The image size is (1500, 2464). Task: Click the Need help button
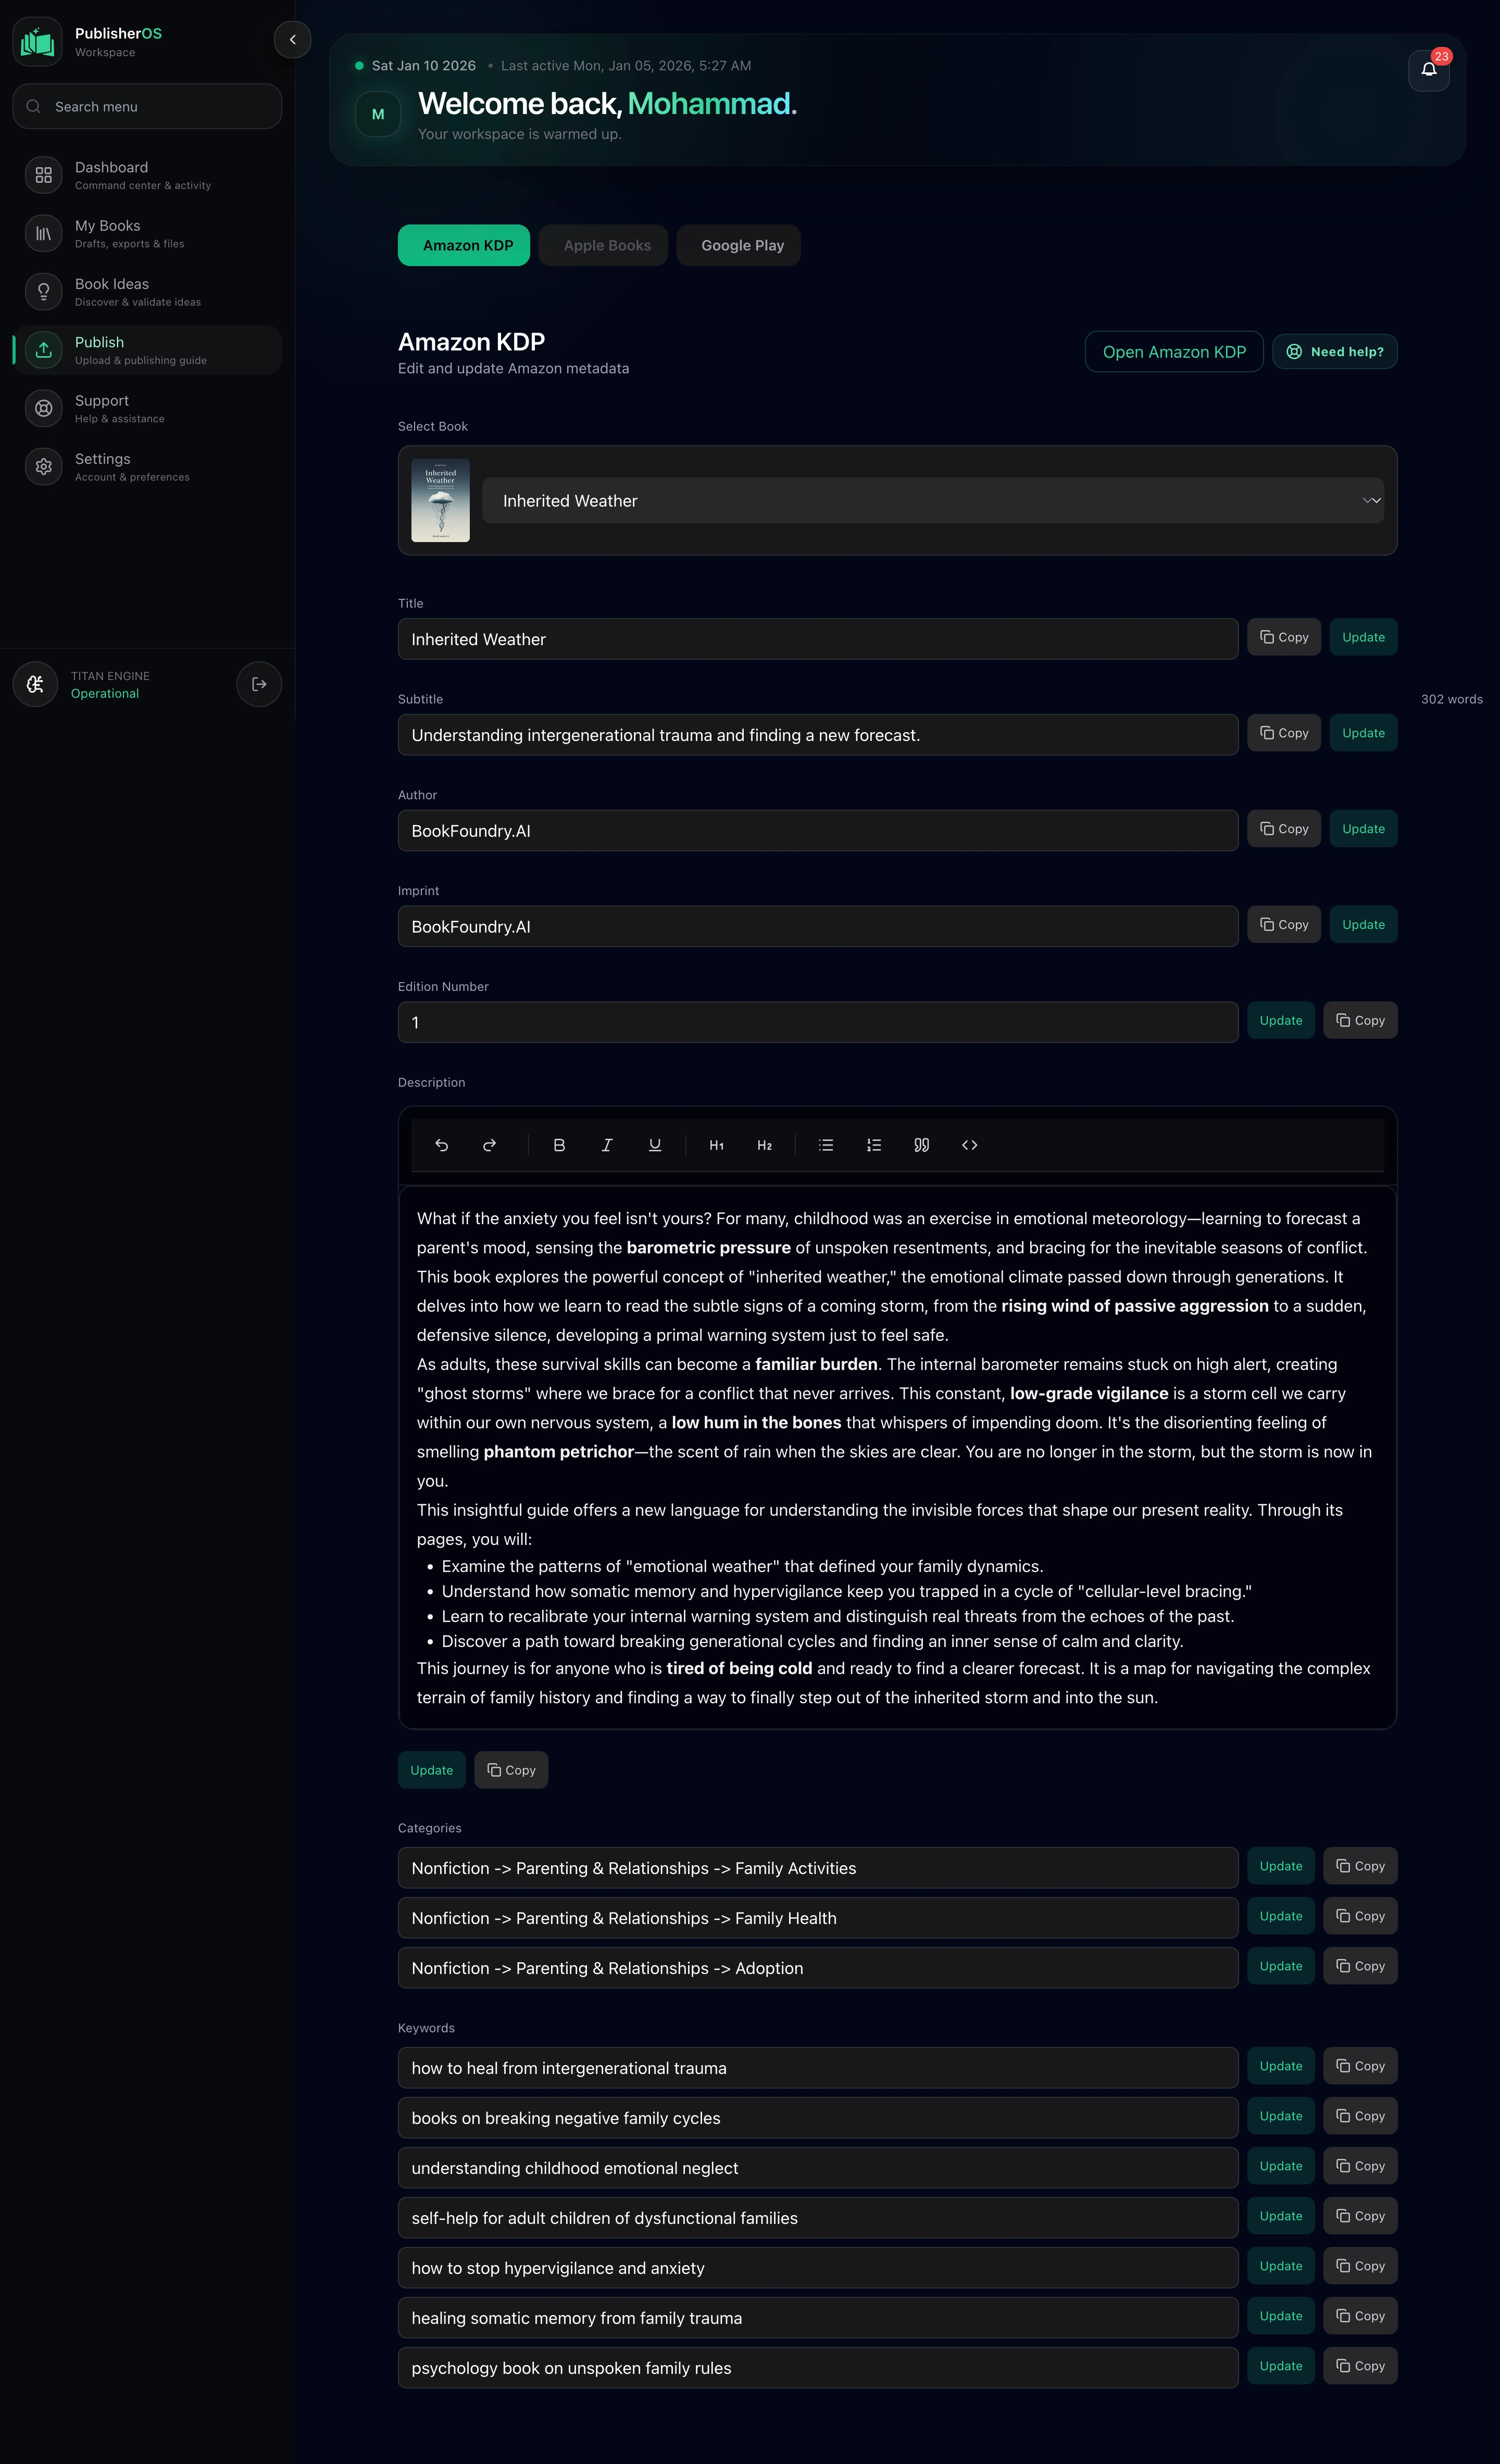[1334, 351]
